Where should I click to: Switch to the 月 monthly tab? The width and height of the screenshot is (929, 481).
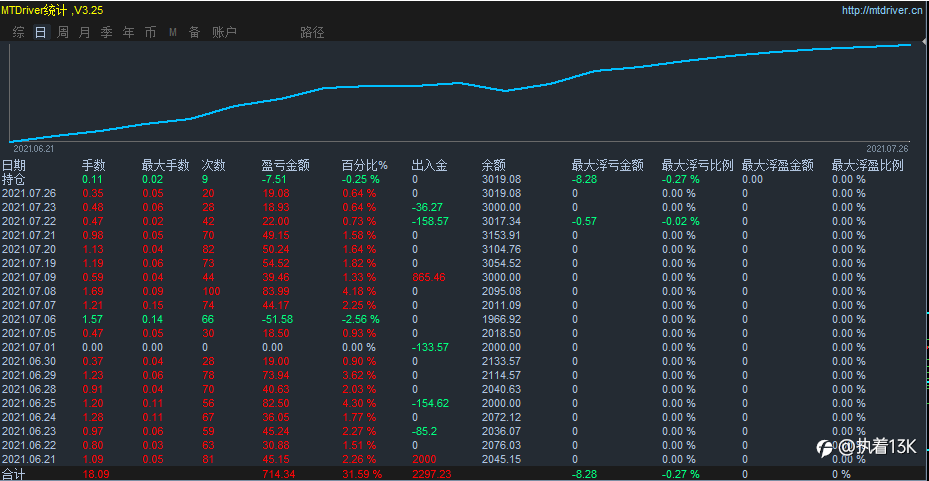point(84,32)
